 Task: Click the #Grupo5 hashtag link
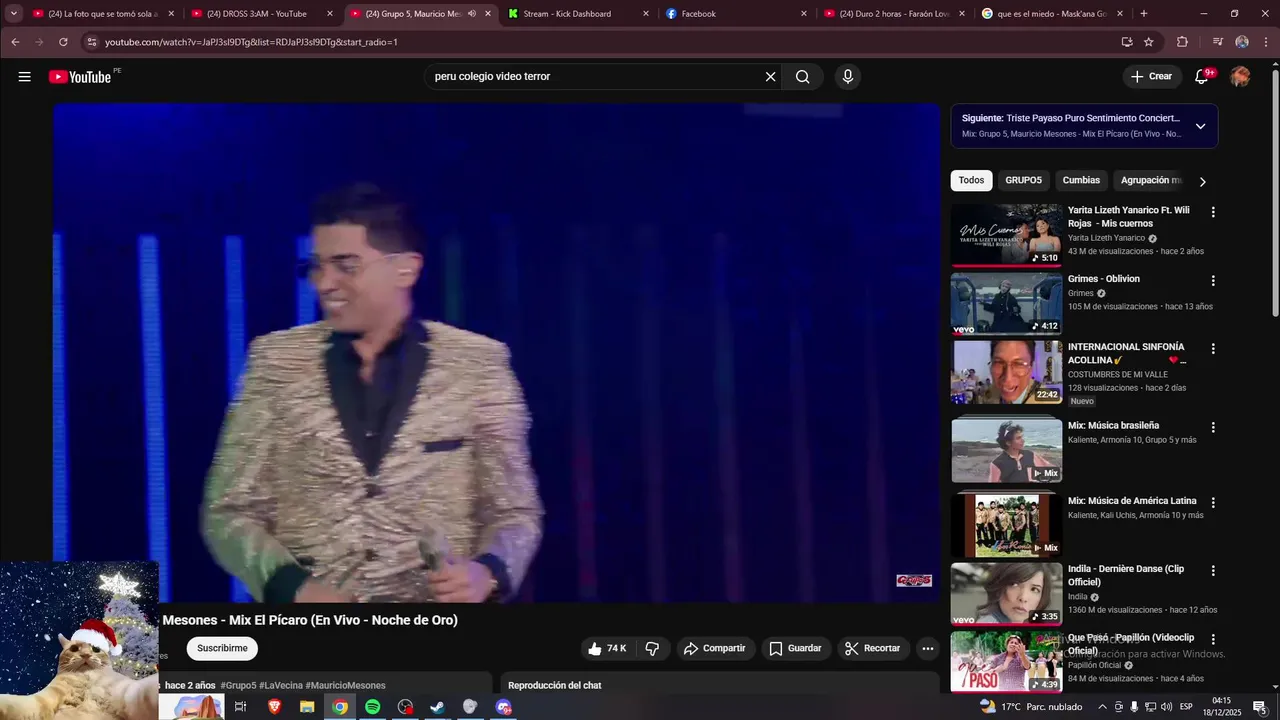[x=238, y=686]
